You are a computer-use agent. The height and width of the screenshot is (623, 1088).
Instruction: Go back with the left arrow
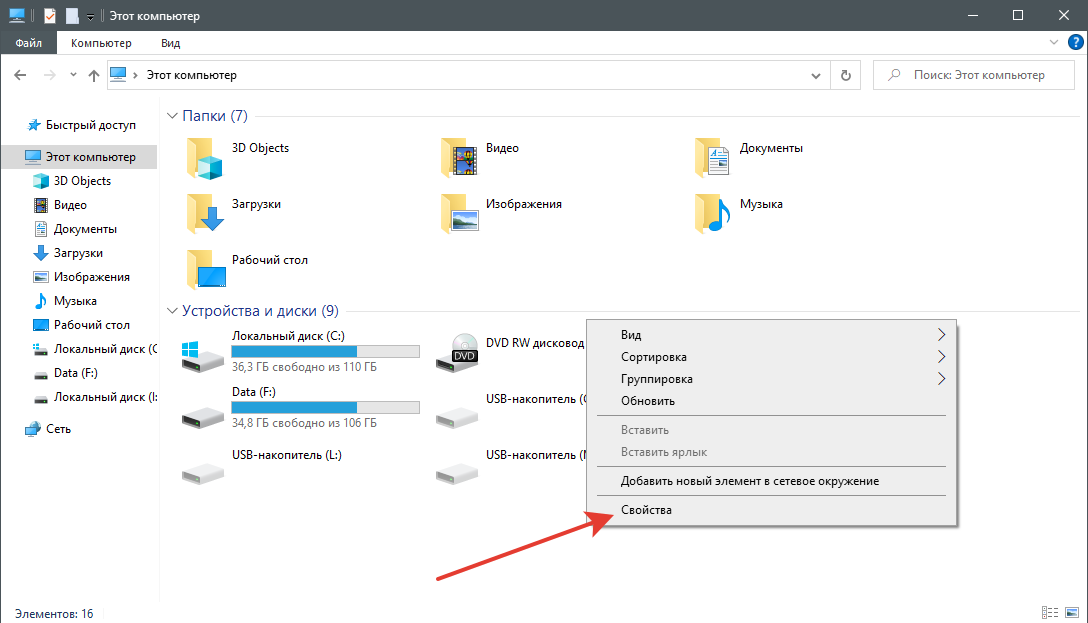20,75
